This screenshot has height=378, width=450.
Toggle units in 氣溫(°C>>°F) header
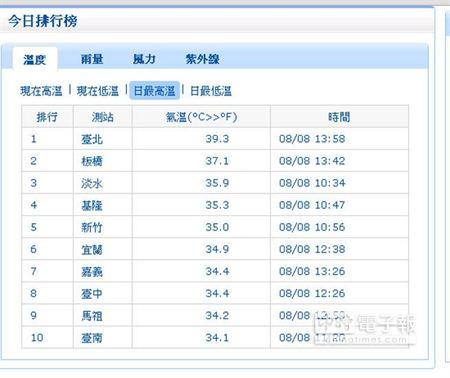(201, 117)
